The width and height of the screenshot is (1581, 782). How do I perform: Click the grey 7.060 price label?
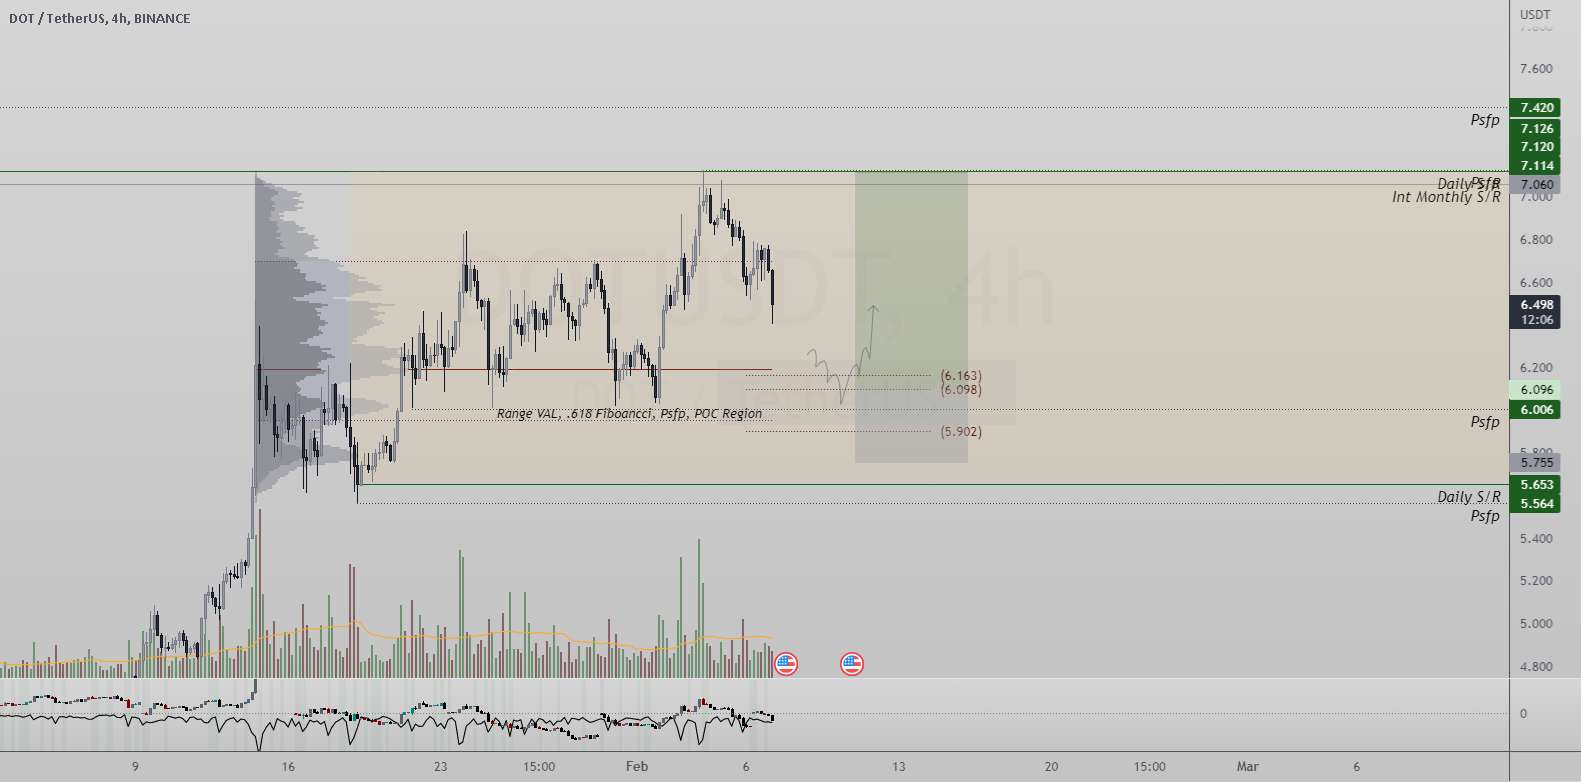tap(1535, 184)
